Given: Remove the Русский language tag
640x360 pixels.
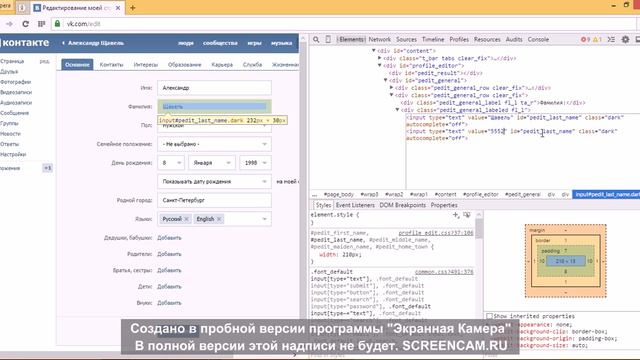Looking at the screenshot, I should click(187, 219).
